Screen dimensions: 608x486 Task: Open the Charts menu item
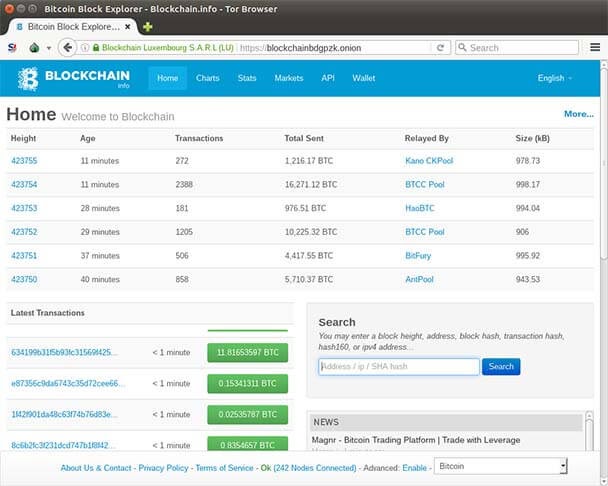[207, 78]
